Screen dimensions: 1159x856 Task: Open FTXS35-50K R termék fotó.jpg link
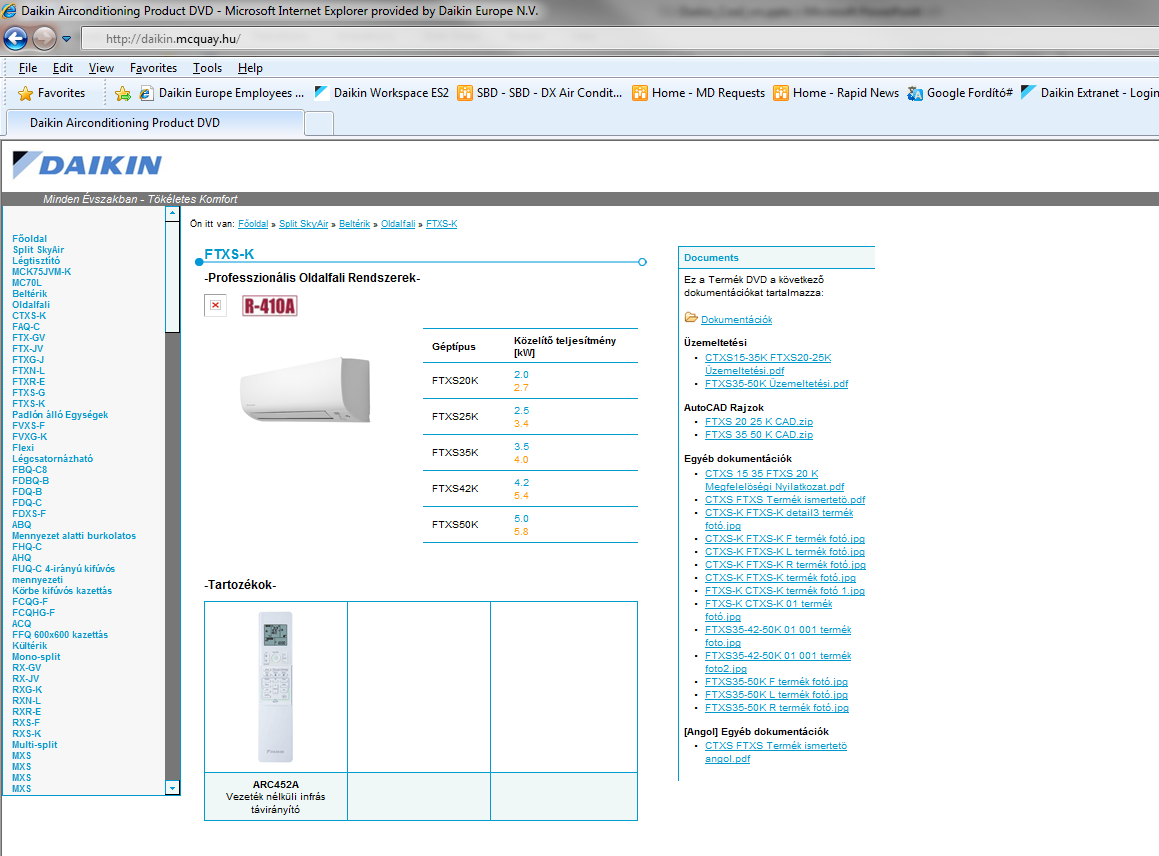pos(776,707)
